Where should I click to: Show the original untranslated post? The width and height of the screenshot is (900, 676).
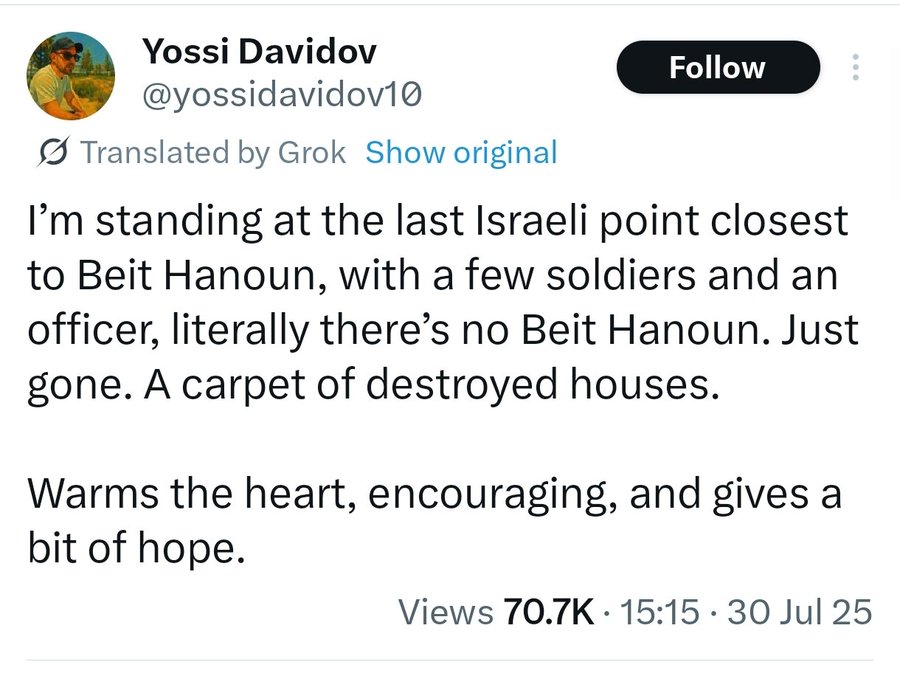[461, 153]
